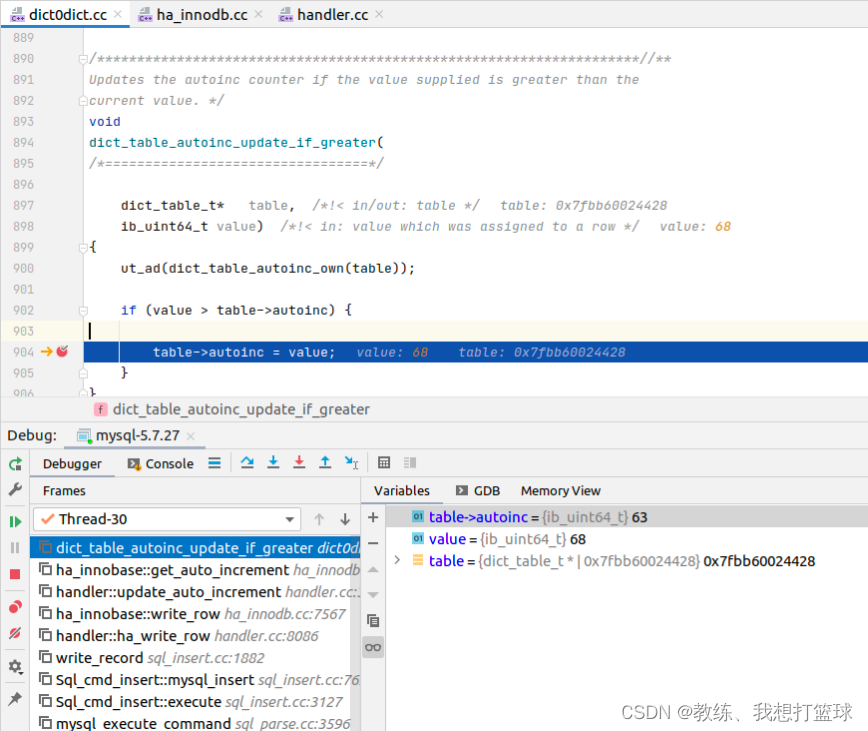The width and height of the screenshot is (868, 731).
Task: Step out of current function
Action: [325, 463]
